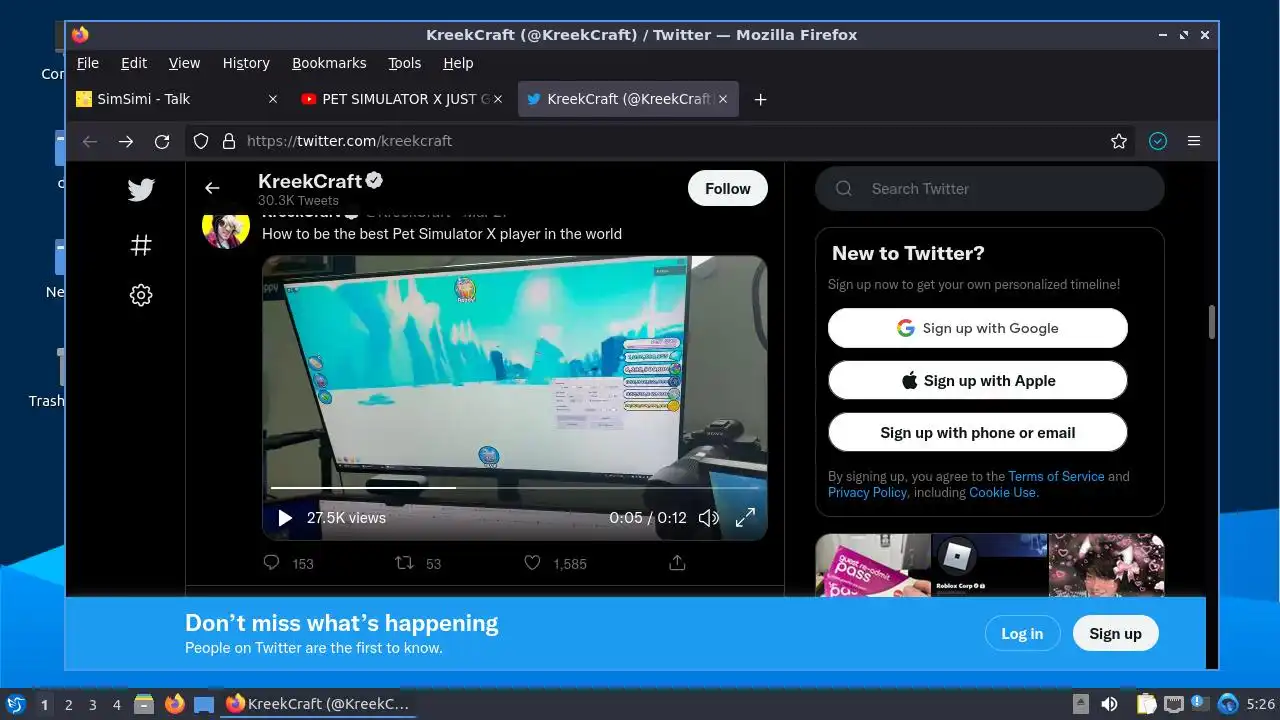Open a new tab with plus button
Screen dimensions: 1280x720
[760, 99]
